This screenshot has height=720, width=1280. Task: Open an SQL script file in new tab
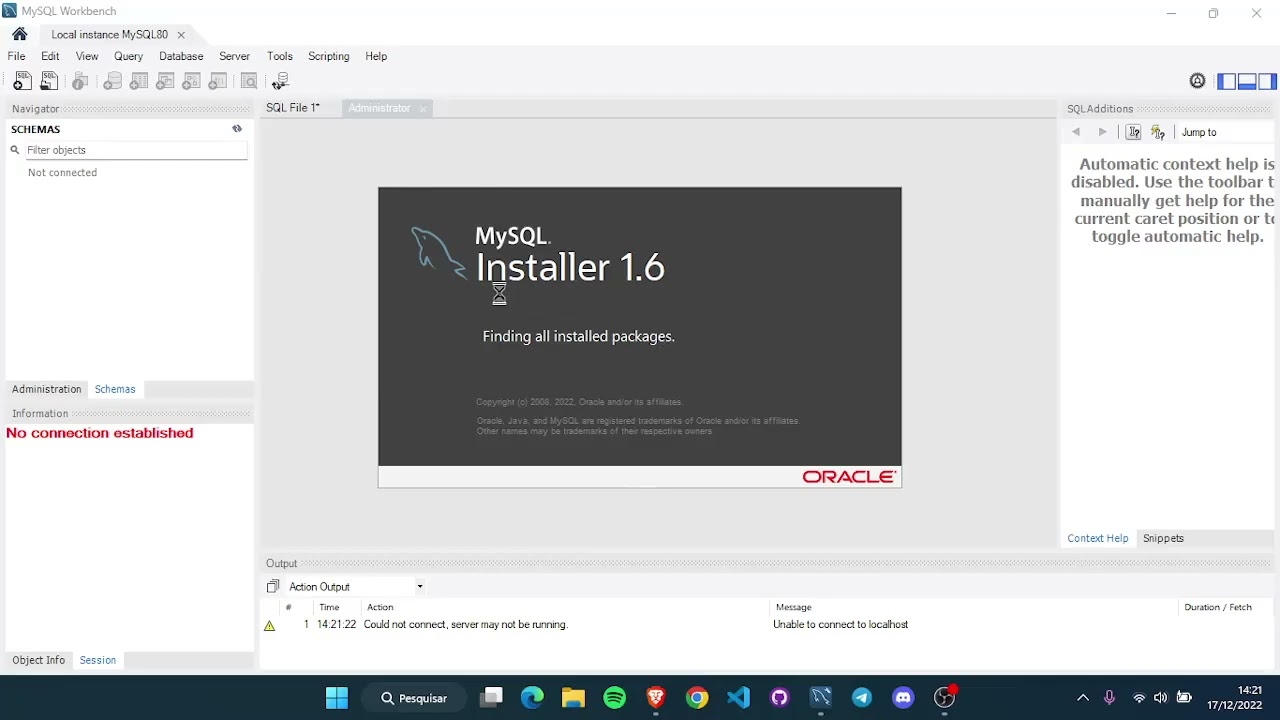click(49, 81)
